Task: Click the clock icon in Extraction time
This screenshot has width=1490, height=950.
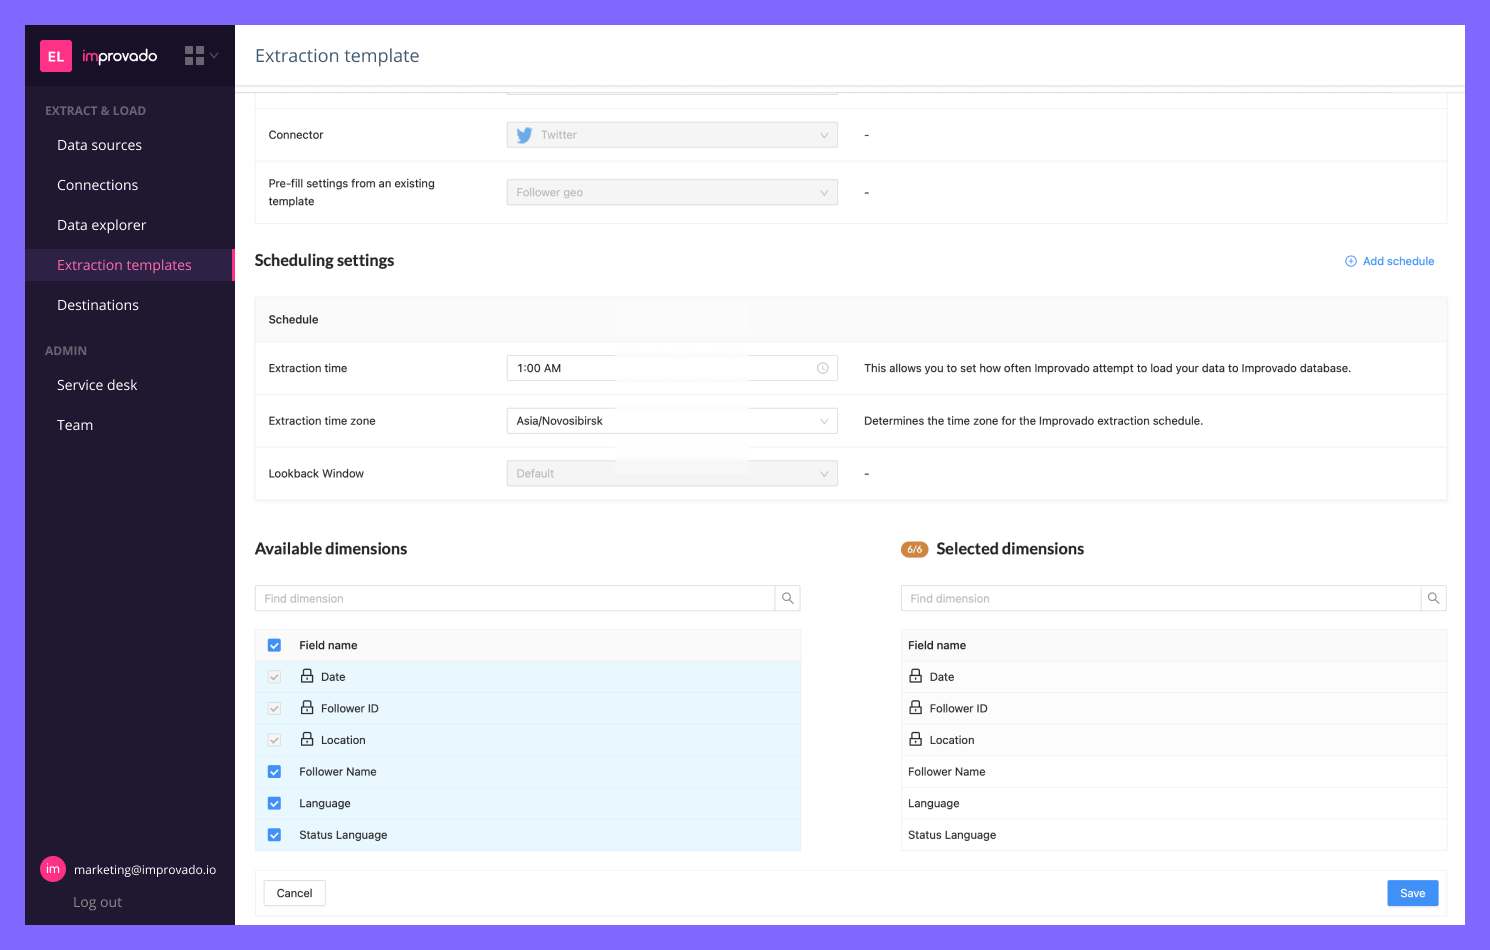Action: [822, 368]
